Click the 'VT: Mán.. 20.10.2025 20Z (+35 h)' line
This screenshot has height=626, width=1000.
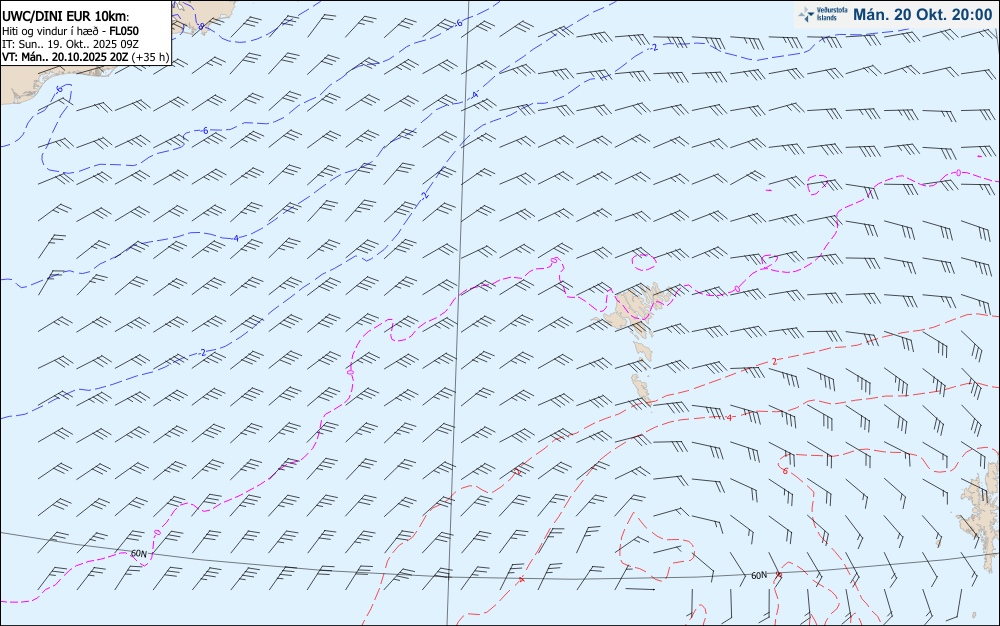pos(85,57)
